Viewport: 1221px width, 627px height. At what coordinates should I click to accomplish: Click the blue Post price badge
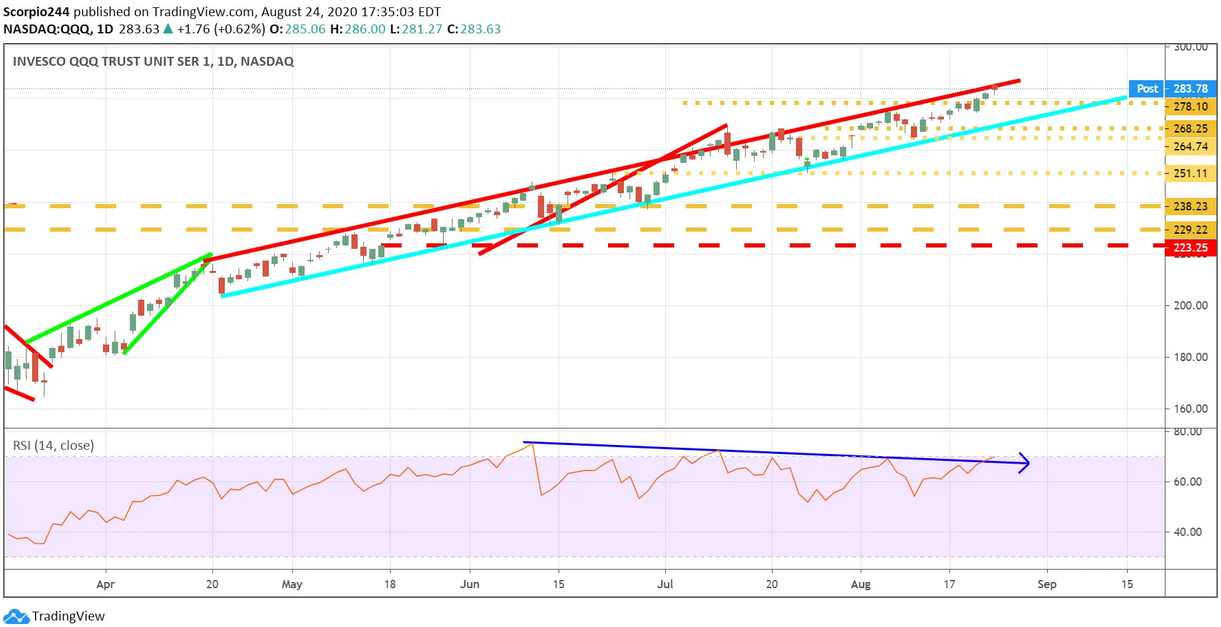[1145, 88]
